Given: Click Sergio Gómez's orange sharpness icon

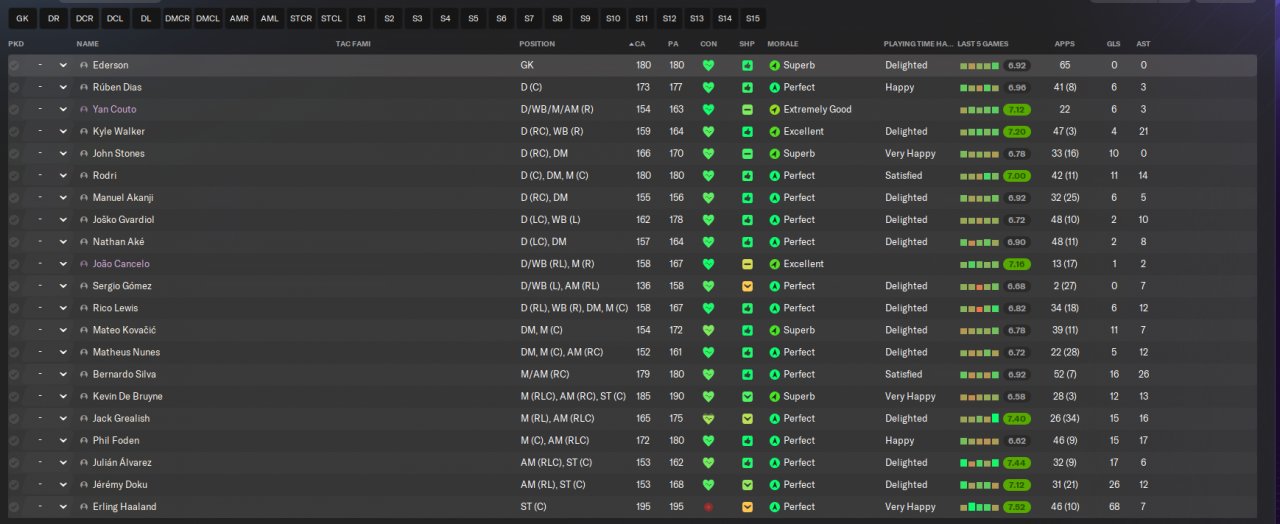Looking at the screenshot, I should click(x=747, y=286).
